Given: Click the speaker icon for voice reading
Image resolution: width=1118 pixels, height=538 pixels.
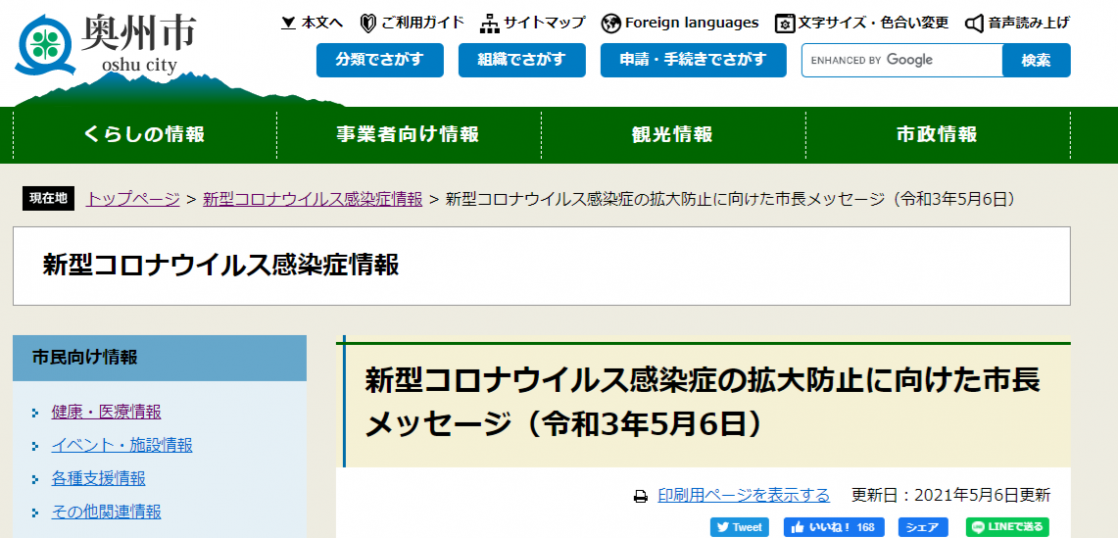Looking at the screenshot, I should [x=975, y=24].
